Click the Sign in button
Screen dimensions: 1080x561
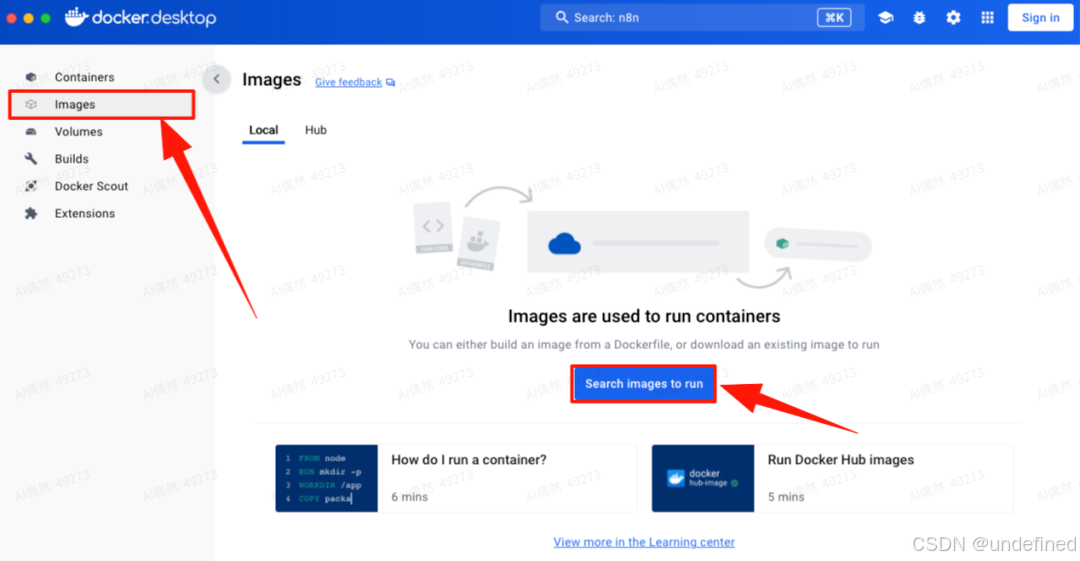tap(1040, 18)
